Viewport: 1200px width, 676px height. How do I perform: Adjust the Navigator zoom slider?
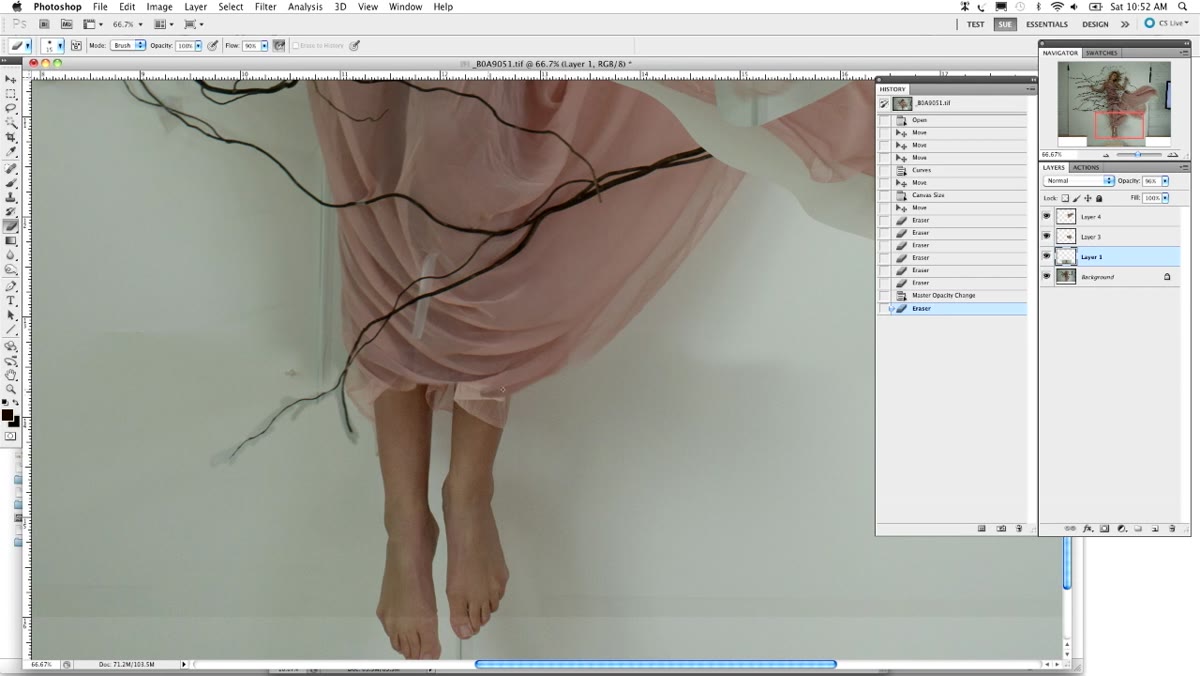[1138, 155]
